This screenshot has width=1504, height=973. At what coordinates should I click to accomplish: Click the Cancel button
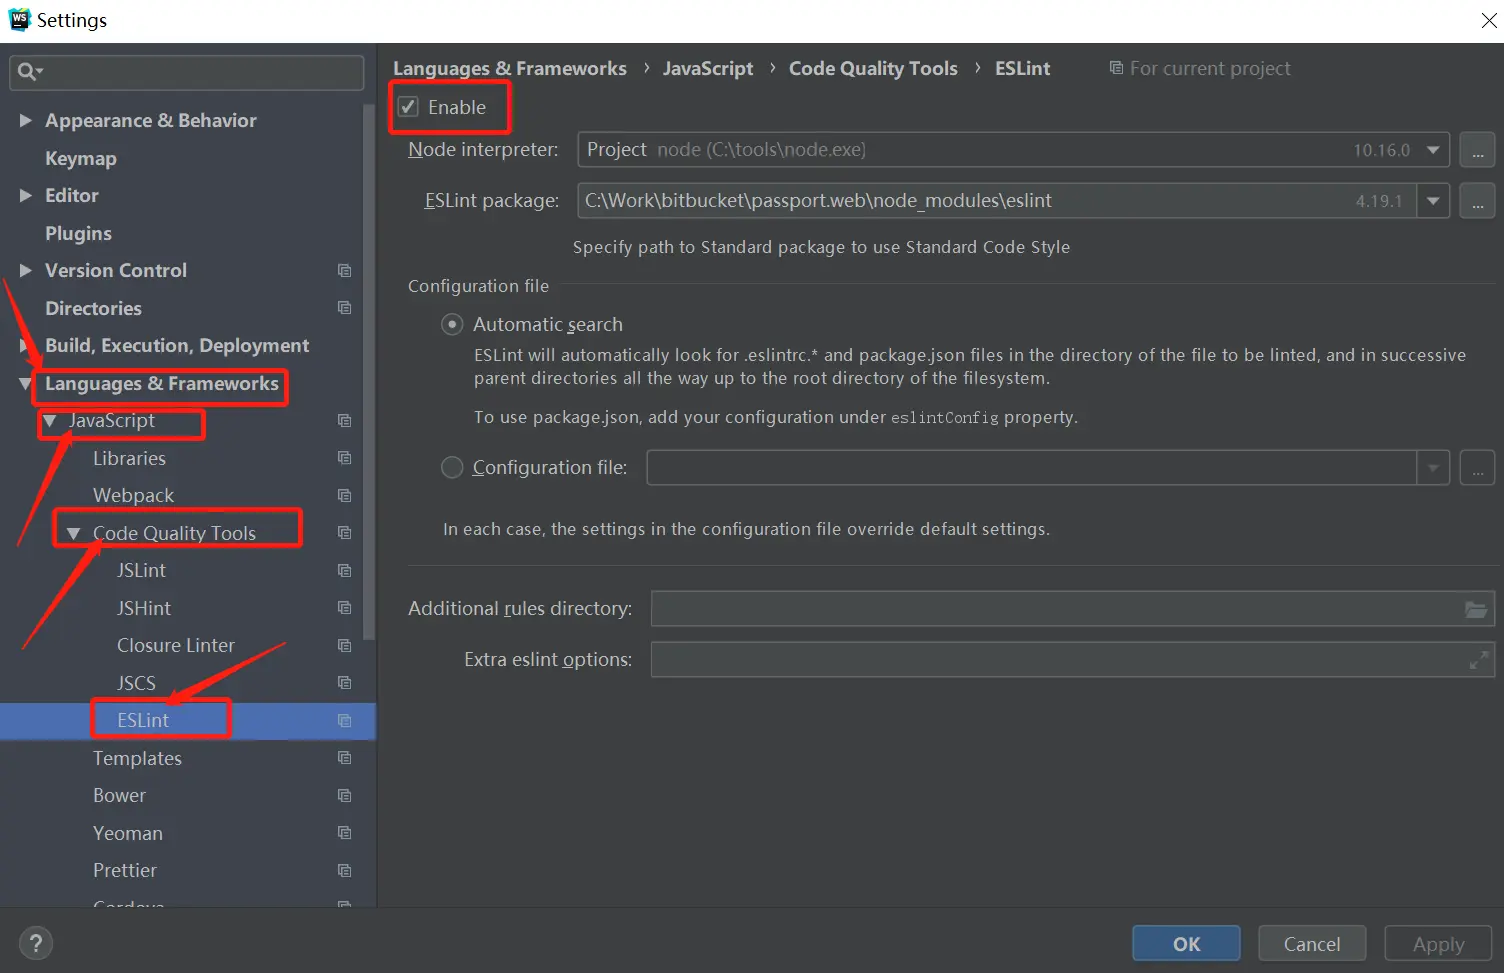(1311, 943)
